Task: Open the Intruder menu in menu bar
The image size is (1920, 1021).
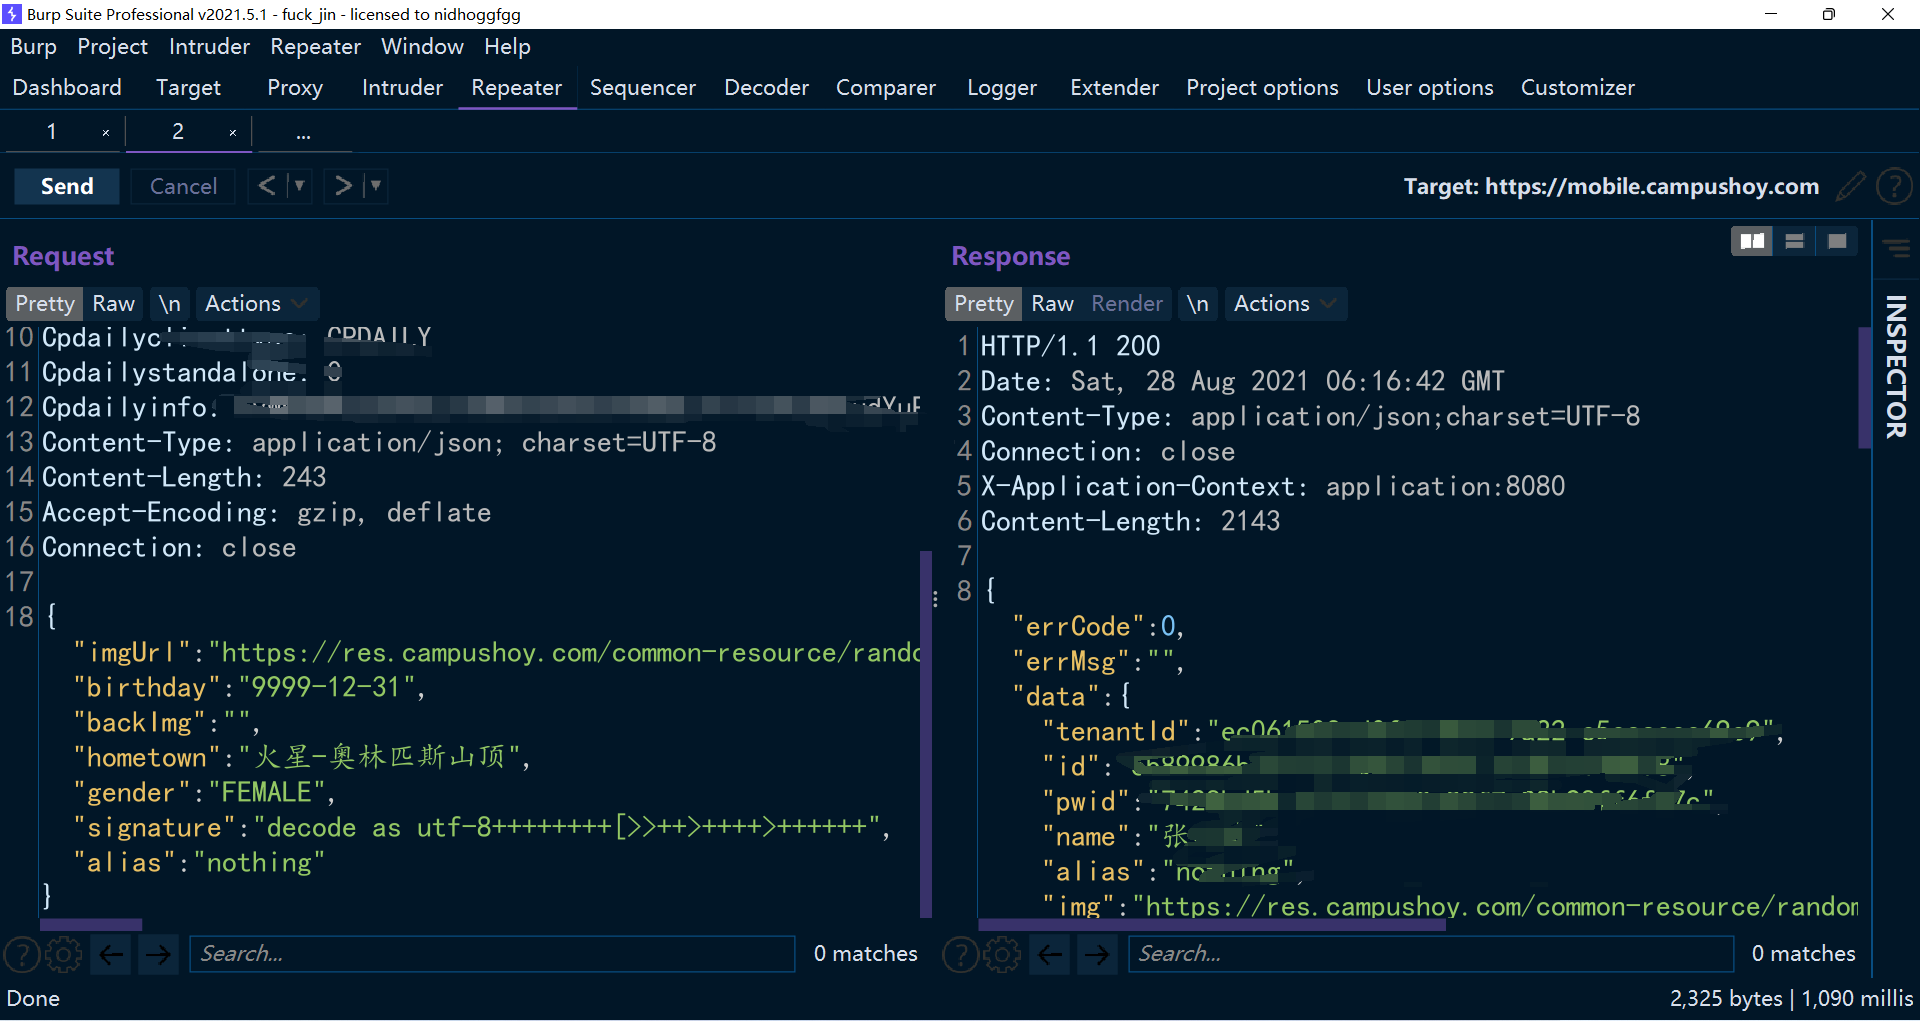Action: [209, 47]
